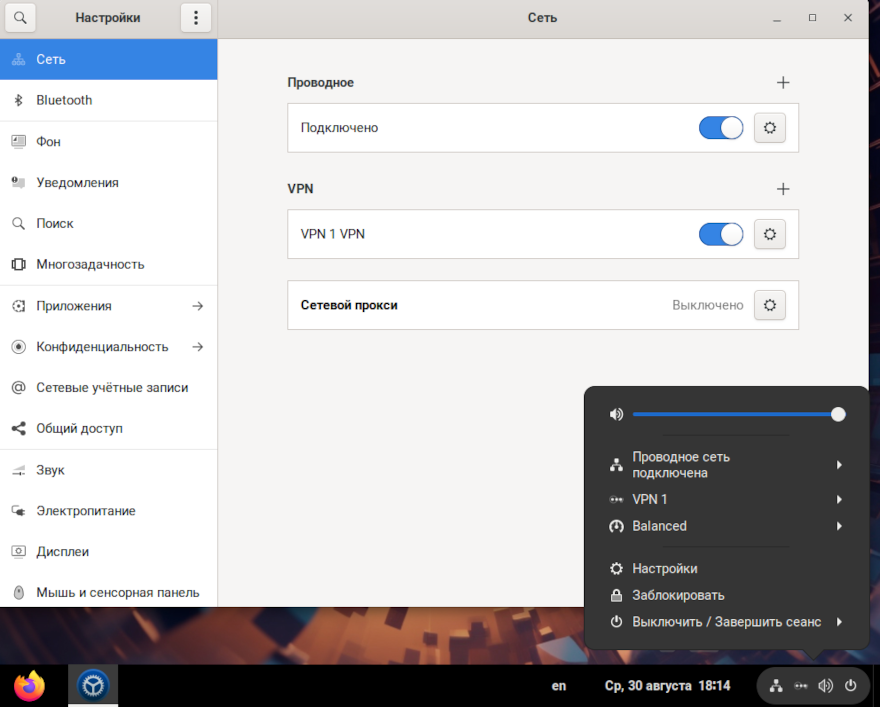This screenshot has width=880, height=707.
Task: Click the volume icon in system tray
Action: [x=825, y=686]
